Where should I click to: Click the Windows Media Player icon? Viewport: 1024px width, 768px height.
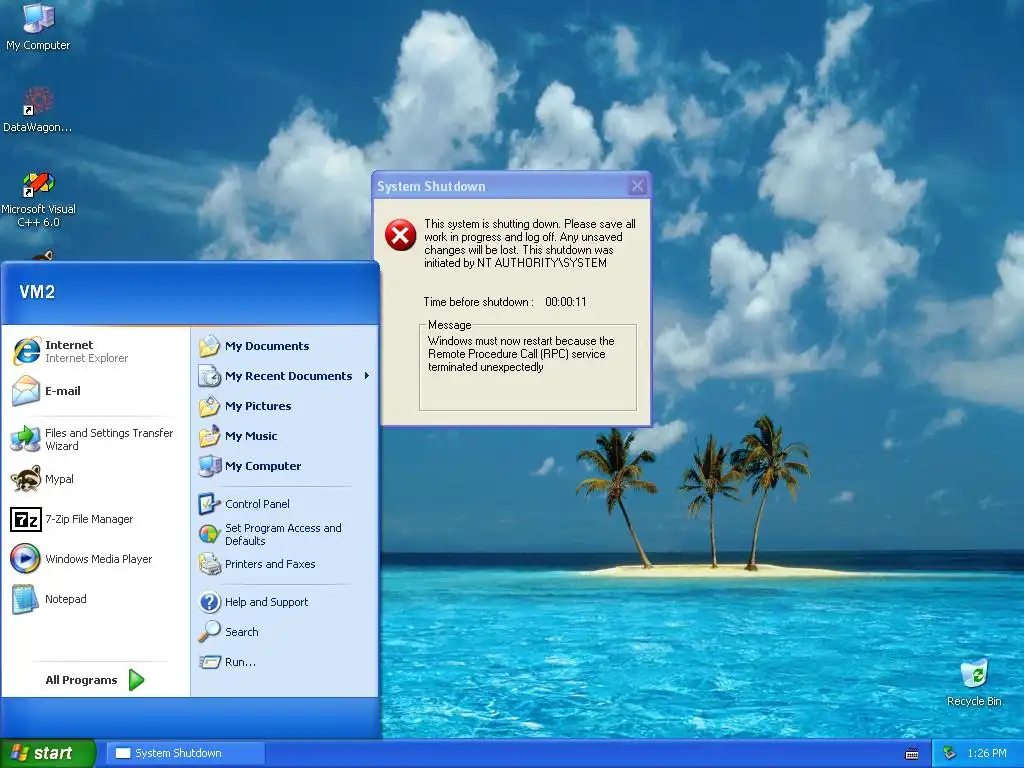click(26, 559)
